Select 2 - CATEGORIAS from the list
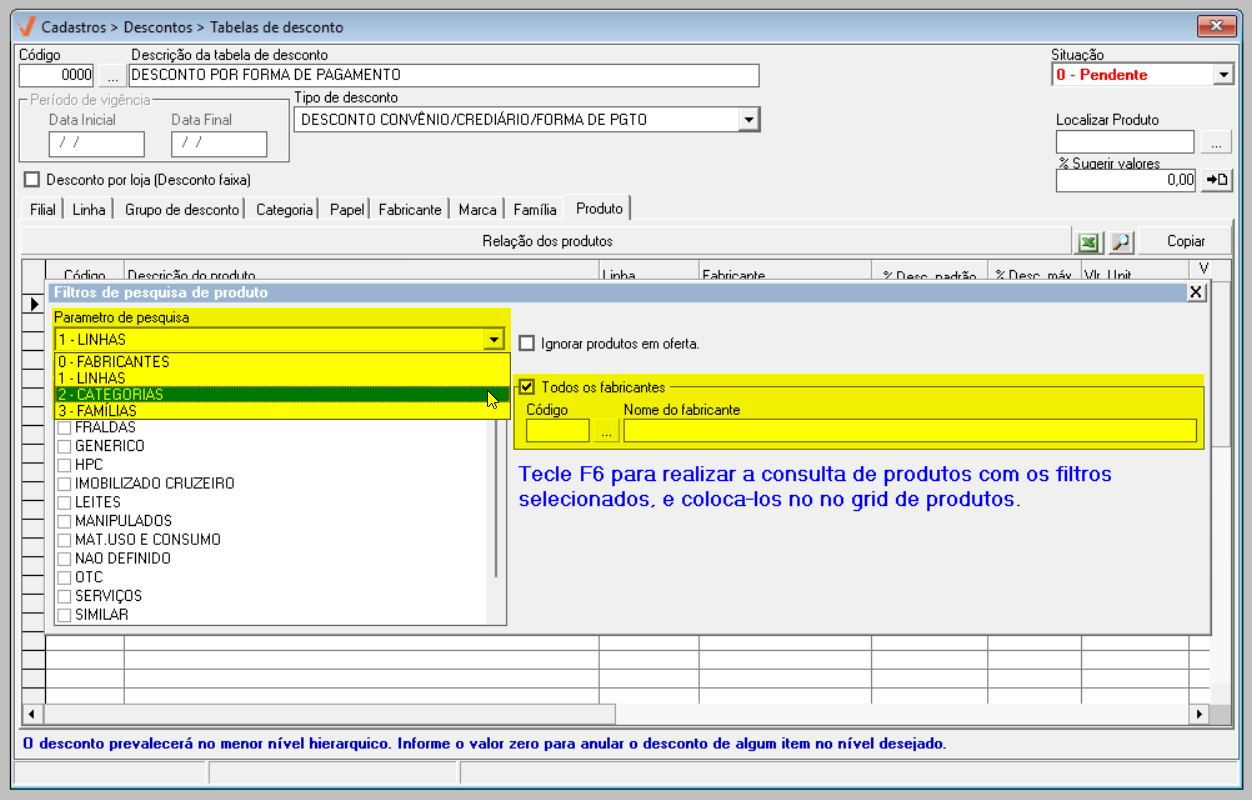The height and width of the screenshot is (800, 1252). [270, 395]
